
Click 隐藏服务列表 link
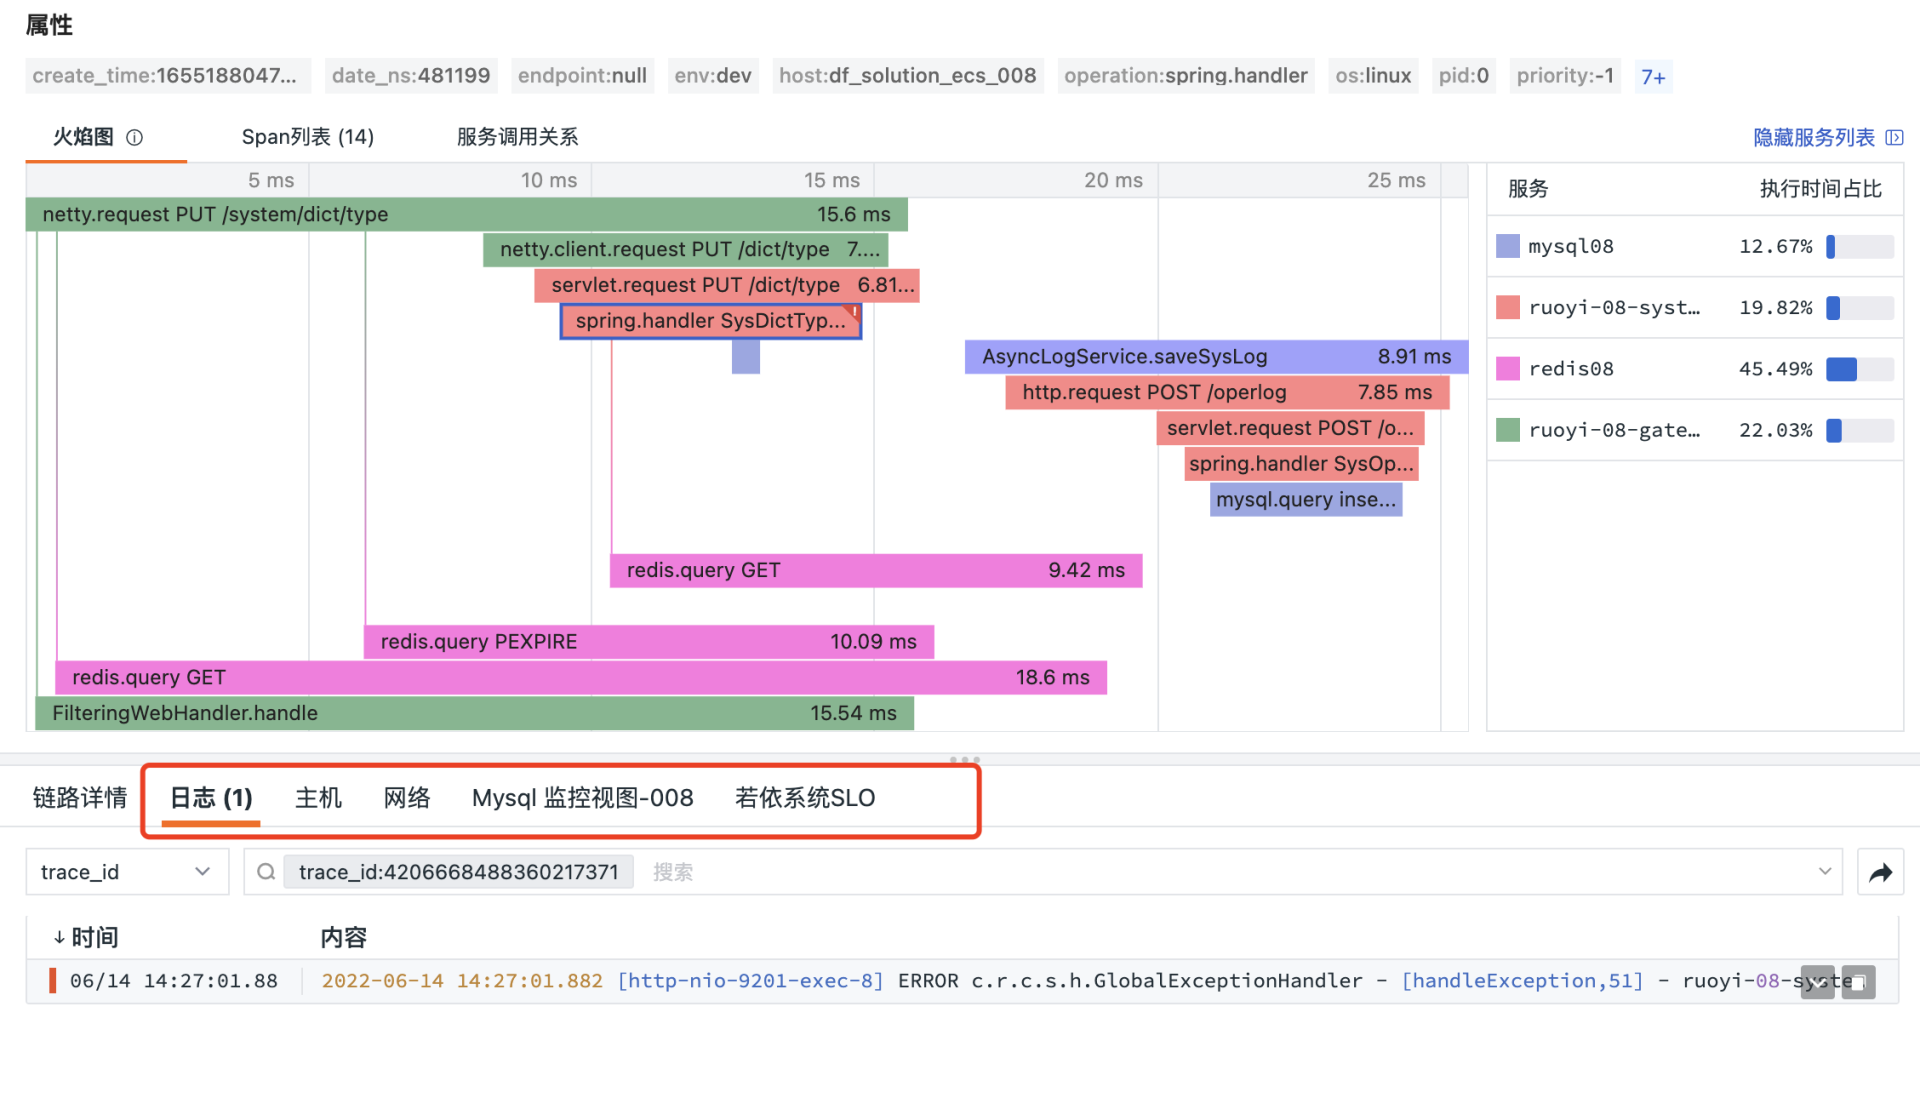(x=1813, y=137)
